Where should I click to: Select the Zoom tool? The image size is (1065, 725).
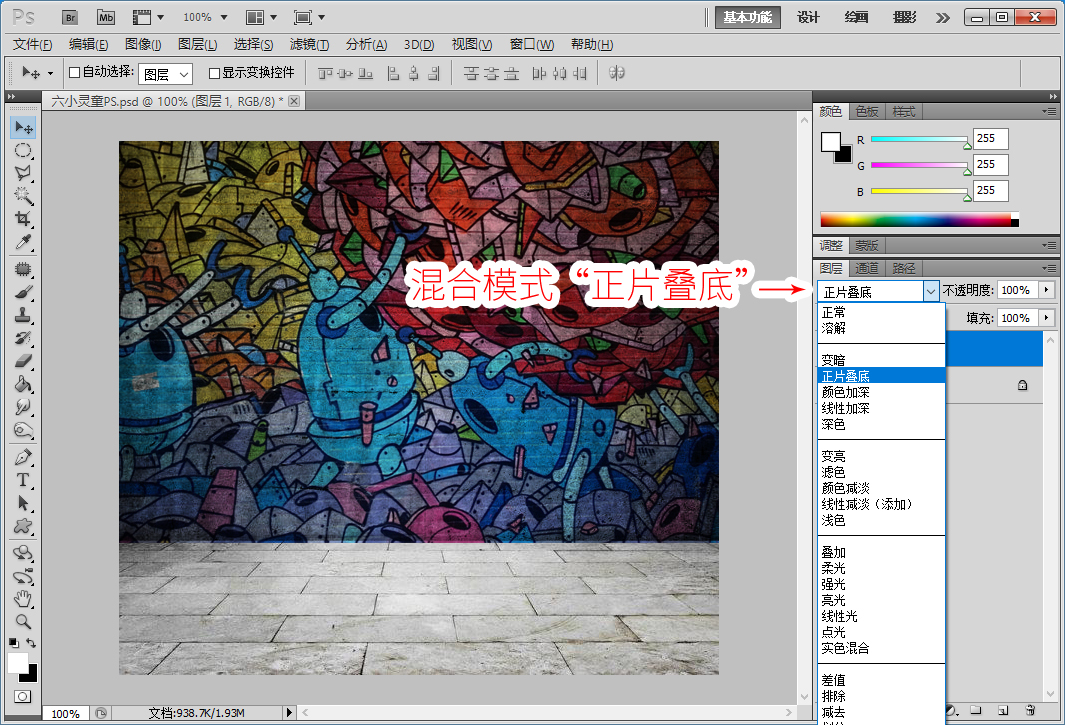pyautogui.click(x=23, y=622)
